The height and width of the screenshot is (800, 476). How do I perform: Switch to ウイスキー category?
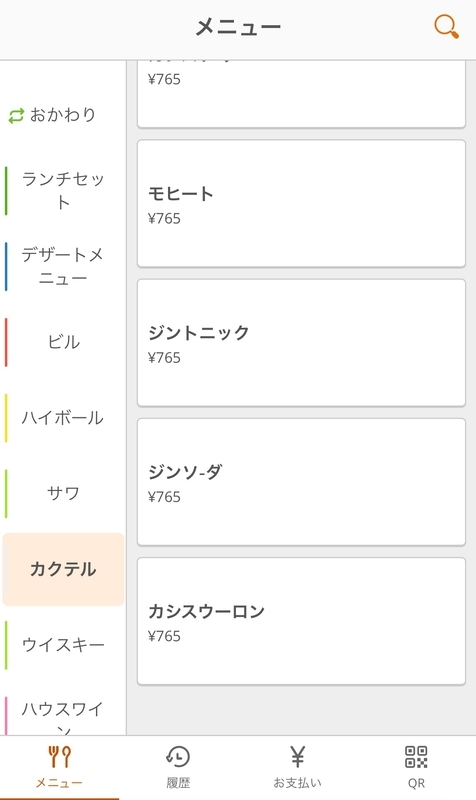[x=63, y=645]
